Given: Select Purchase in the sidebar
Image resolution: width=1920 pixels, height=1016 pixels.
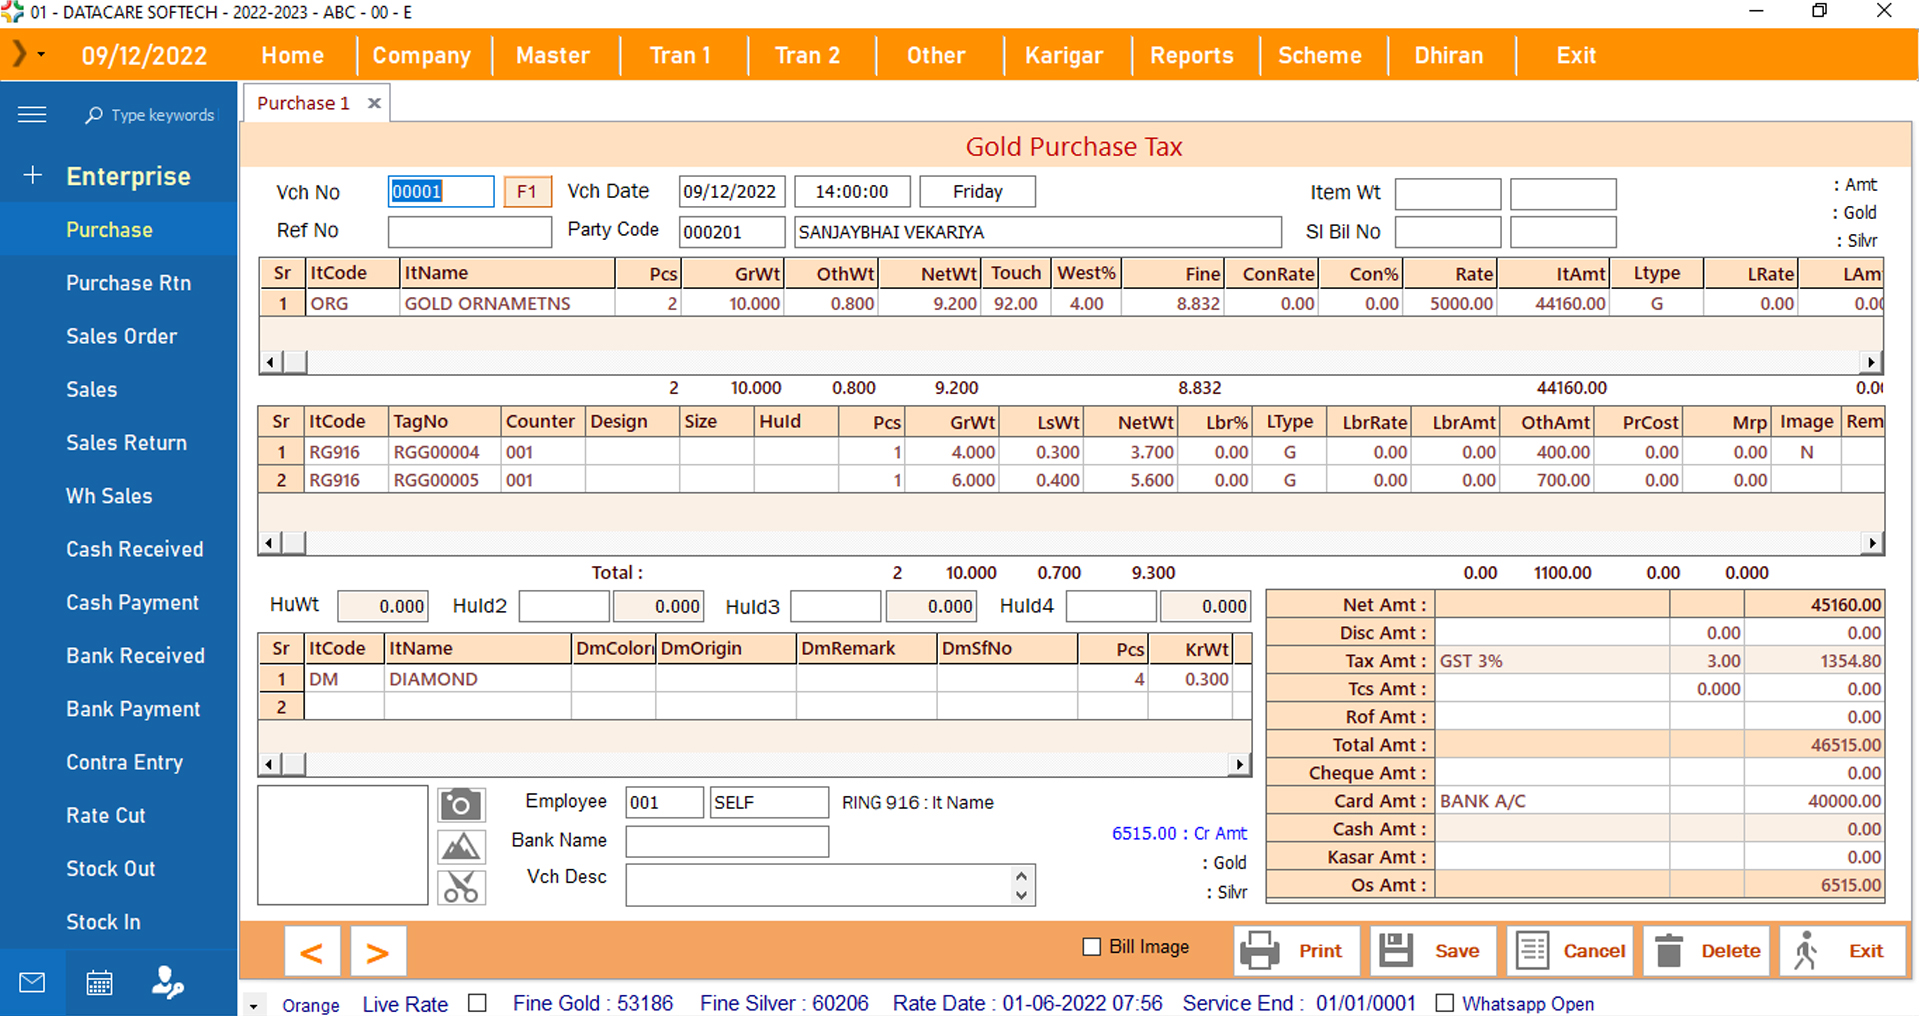Looking at the screenshot, I should [118, 229].
